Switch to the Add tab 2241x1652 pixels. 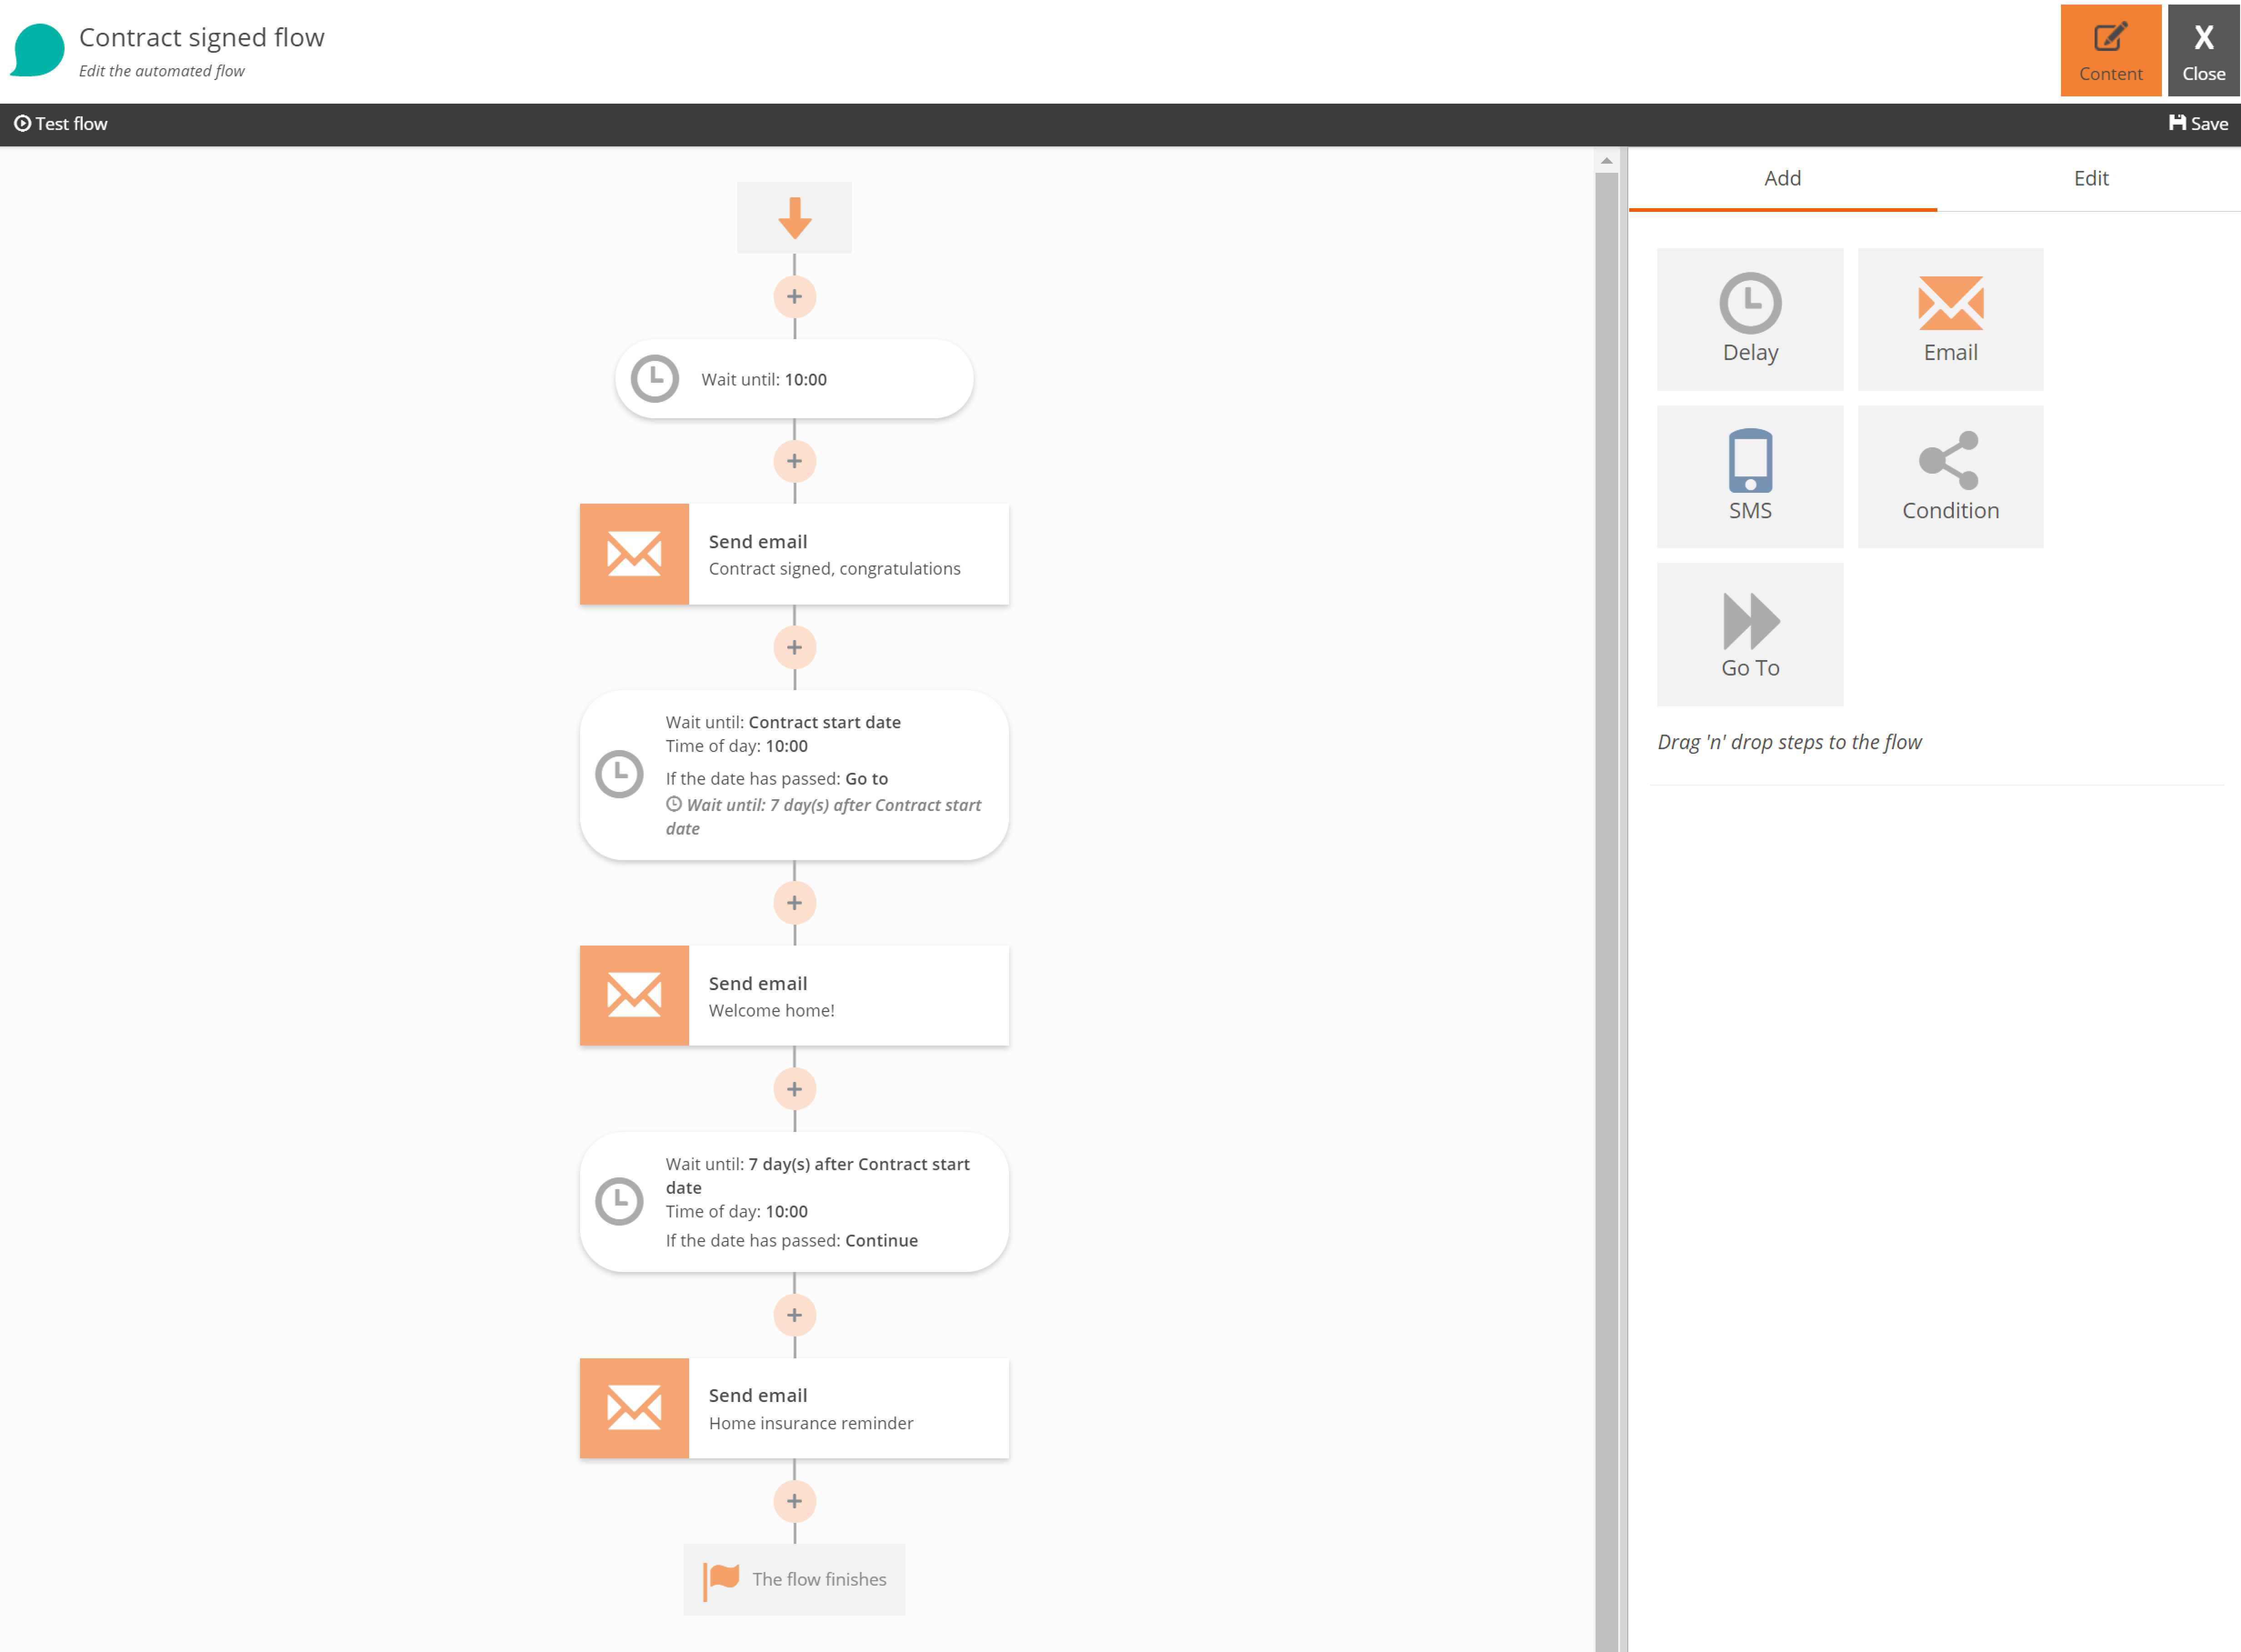(1782, 178)
